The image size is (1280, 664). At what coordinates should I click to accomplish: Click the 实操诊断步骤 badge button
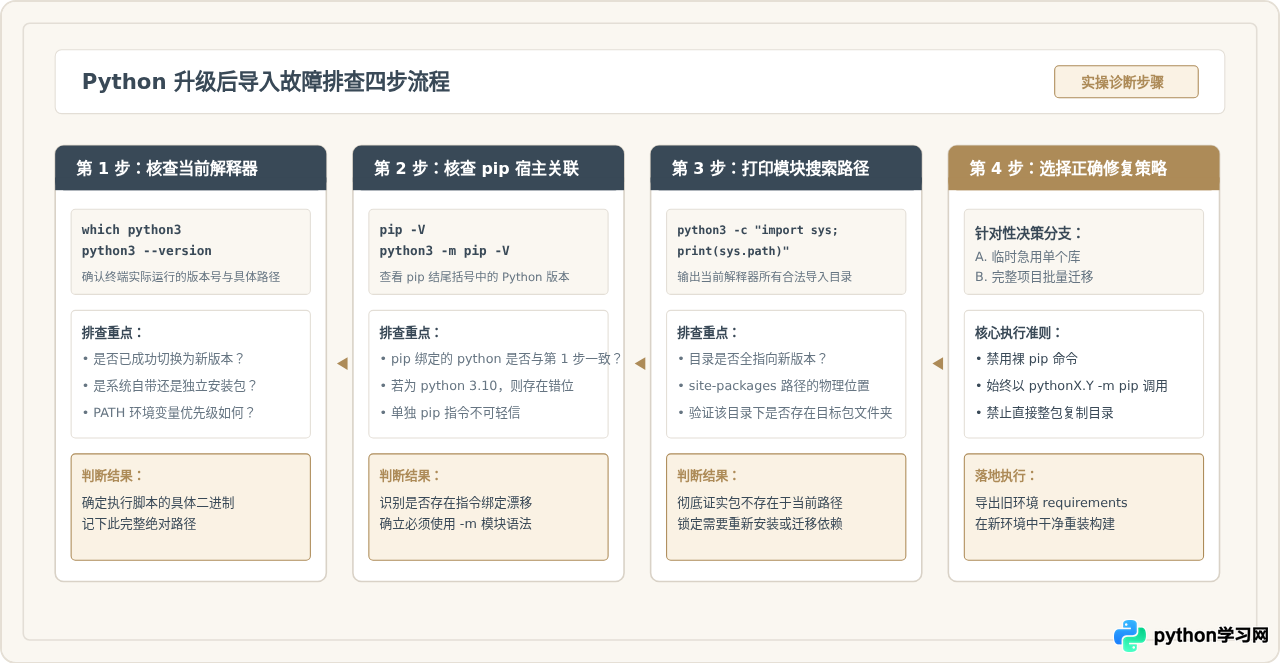1126,82
